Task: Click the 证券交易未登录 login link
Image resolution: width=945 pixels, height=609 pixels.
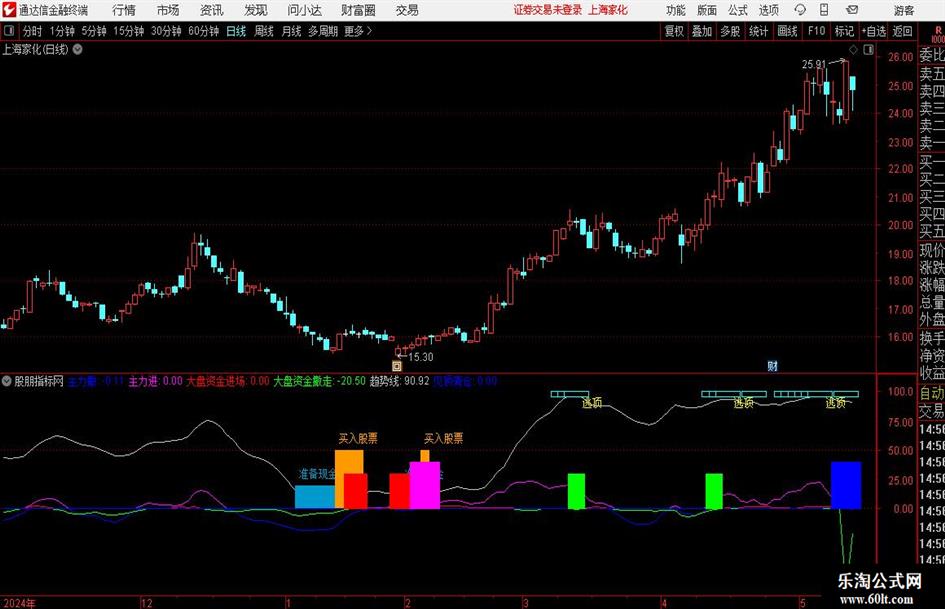Action: [x=548, y=10]
